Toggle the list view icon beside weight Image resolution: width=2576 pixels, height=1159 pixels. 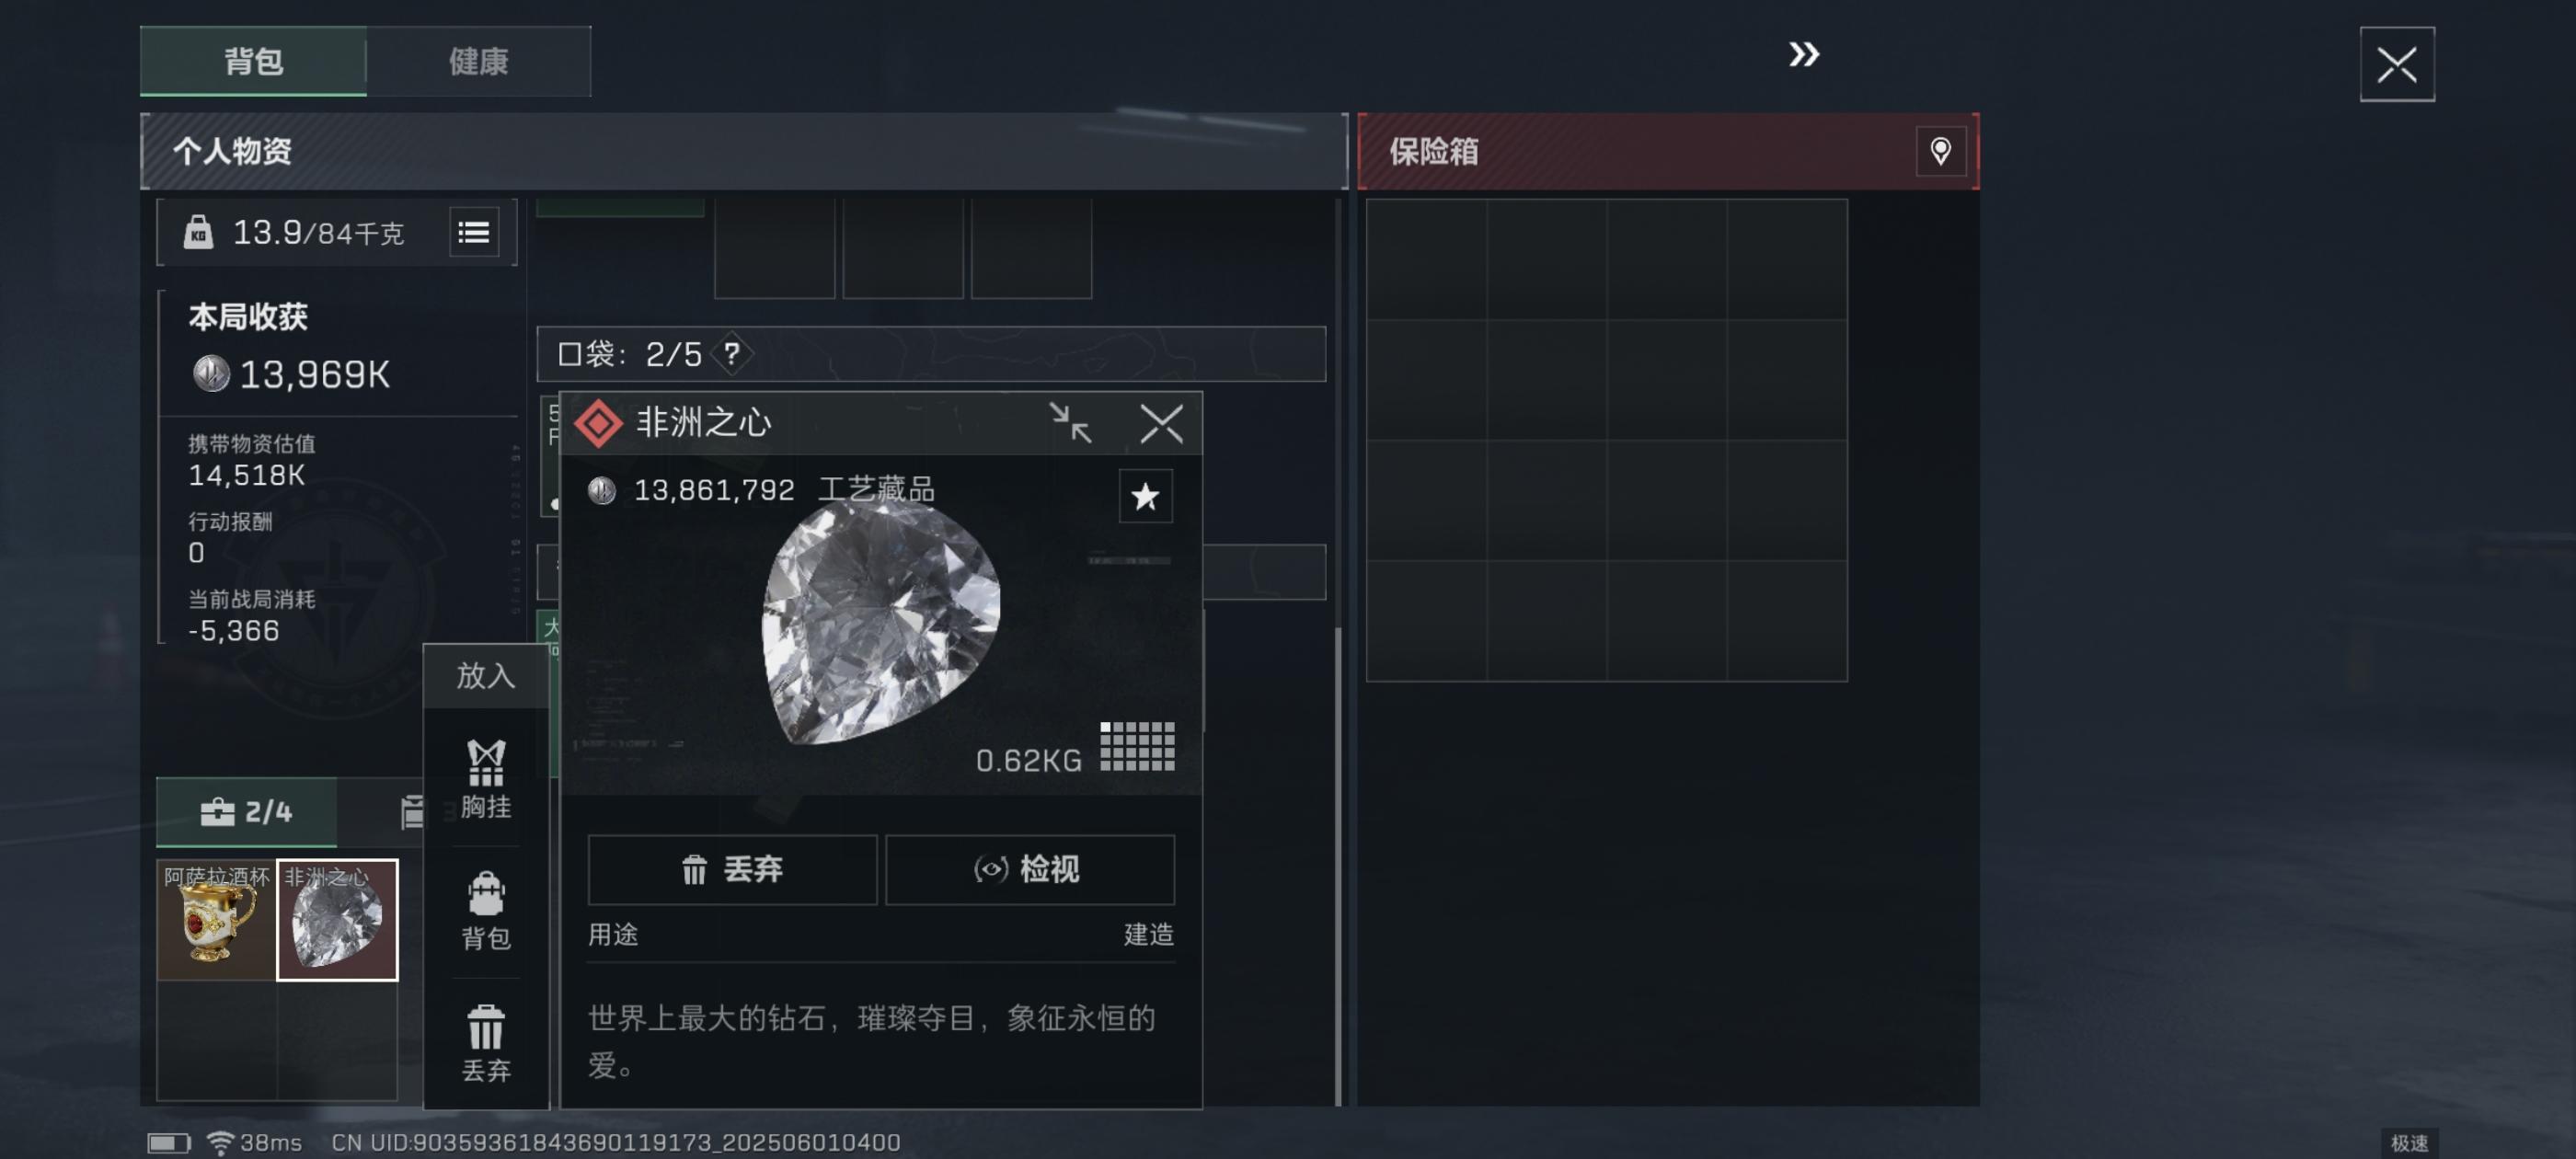pos(473,232)
